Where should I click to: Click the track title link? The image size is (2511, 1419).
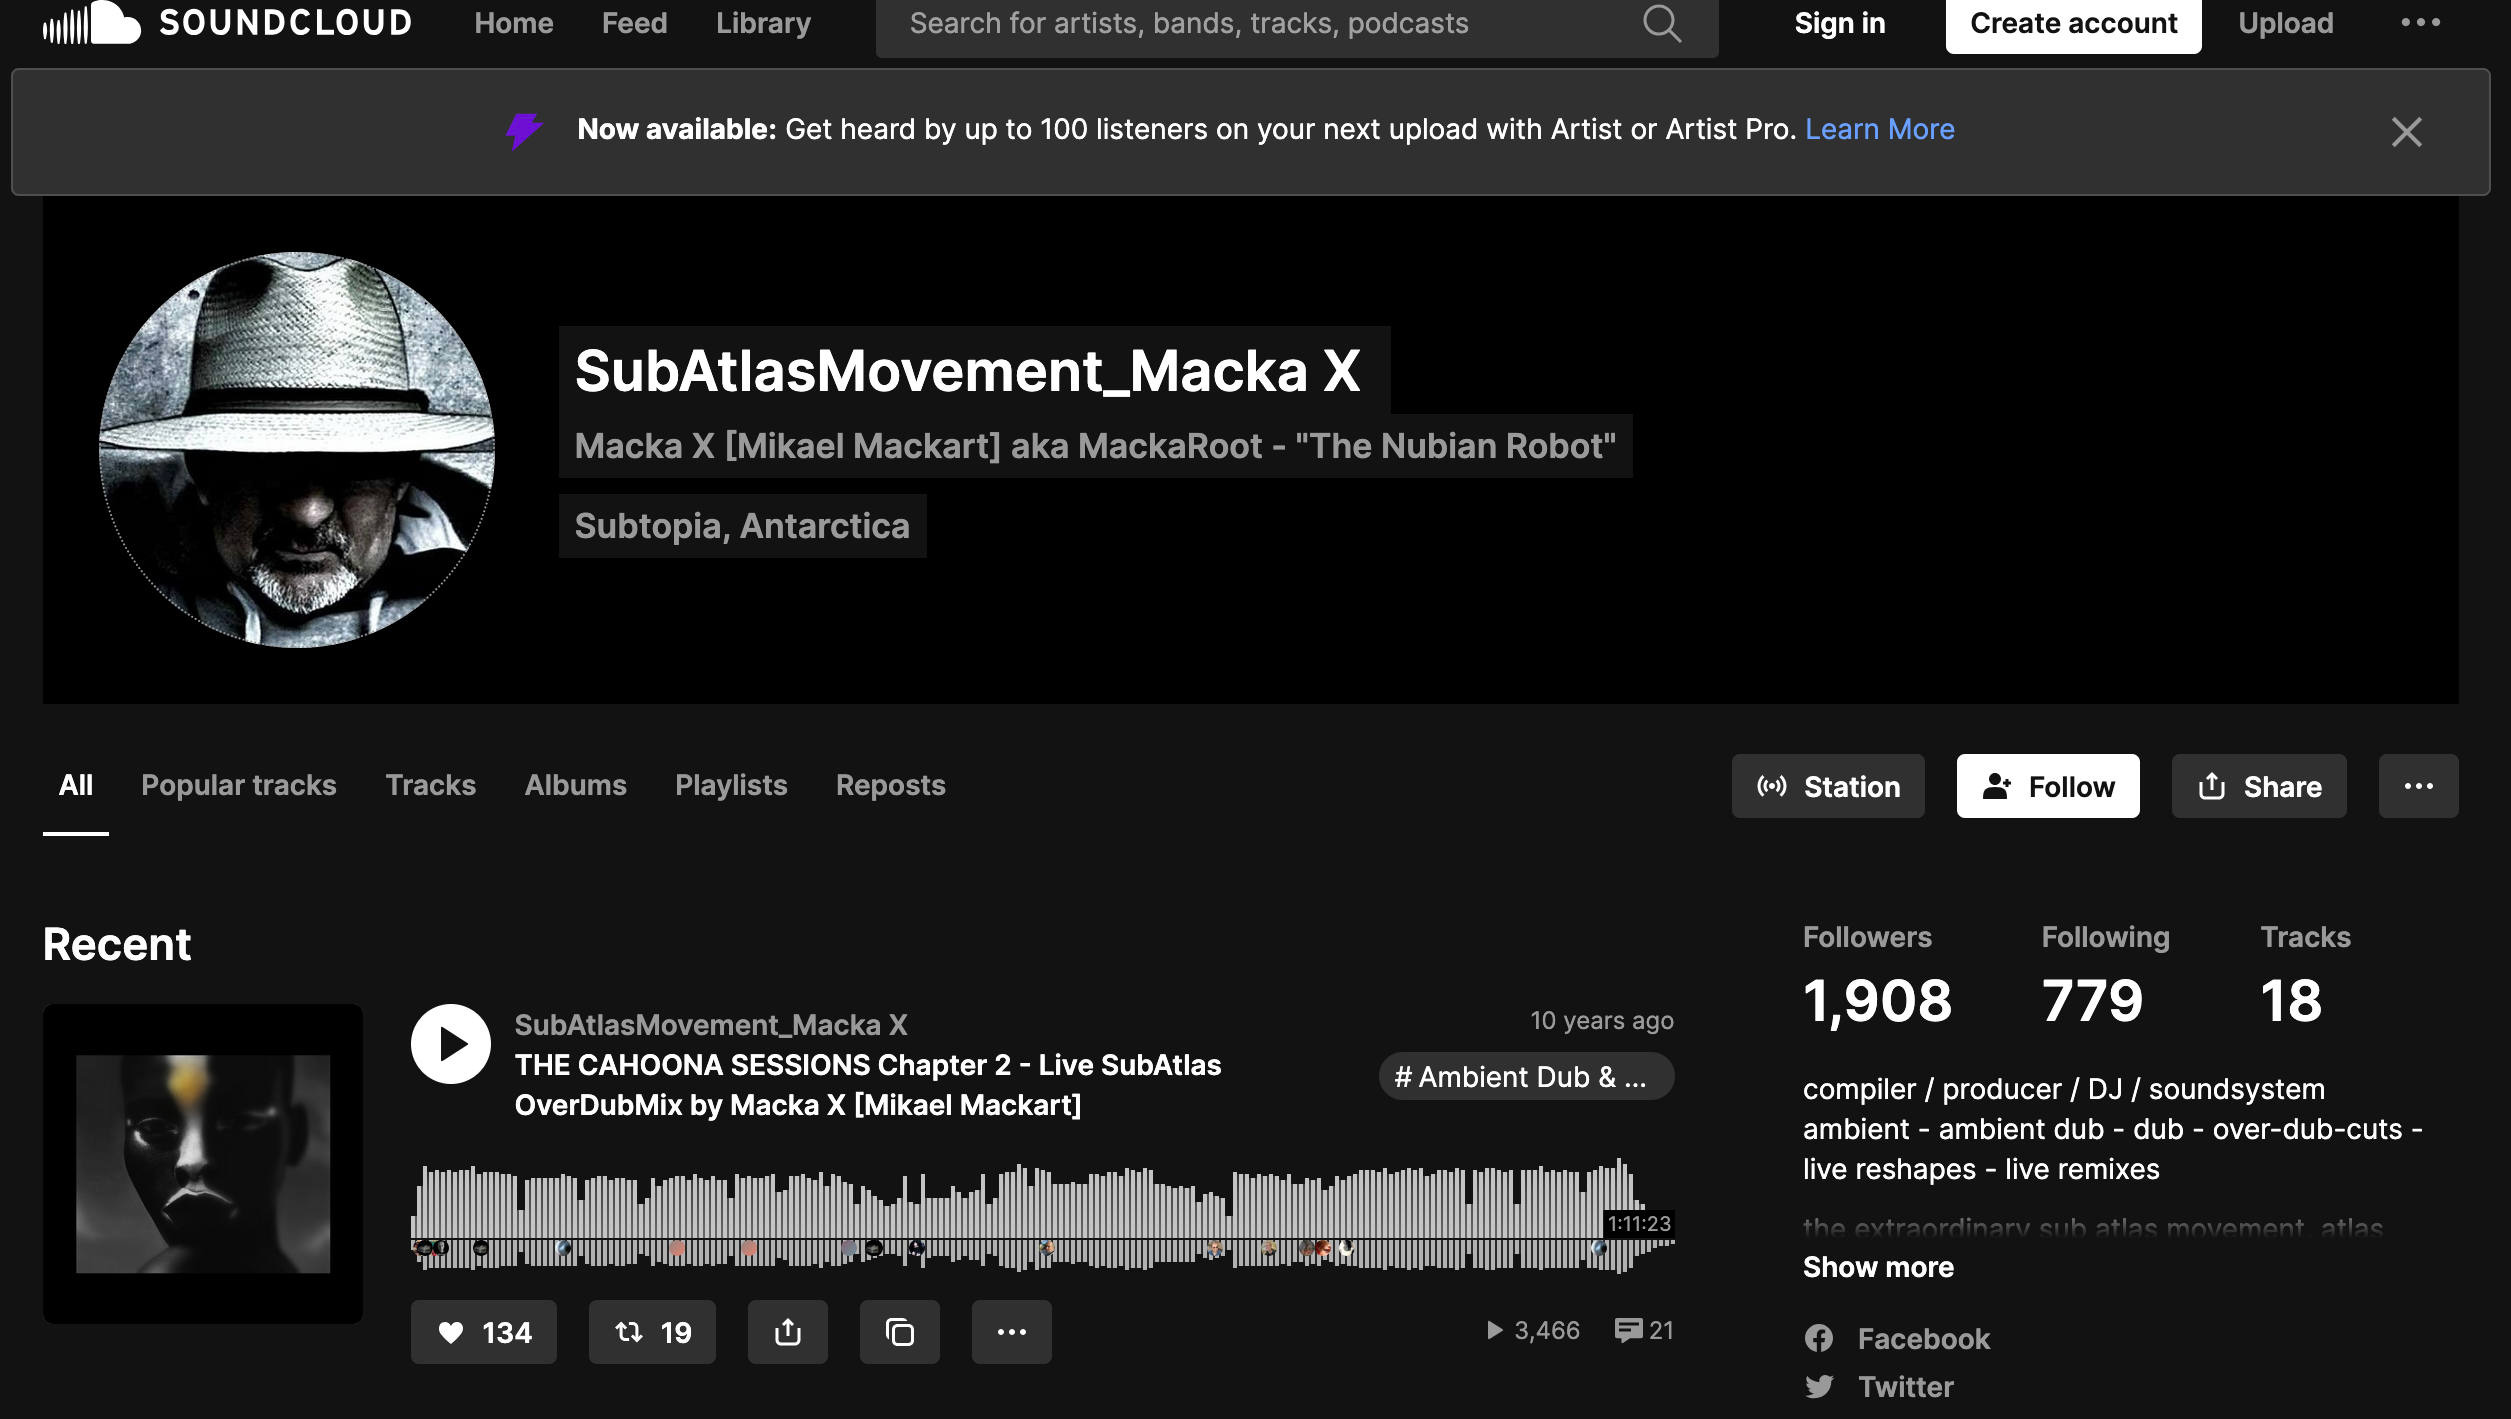click(867, 1085)
